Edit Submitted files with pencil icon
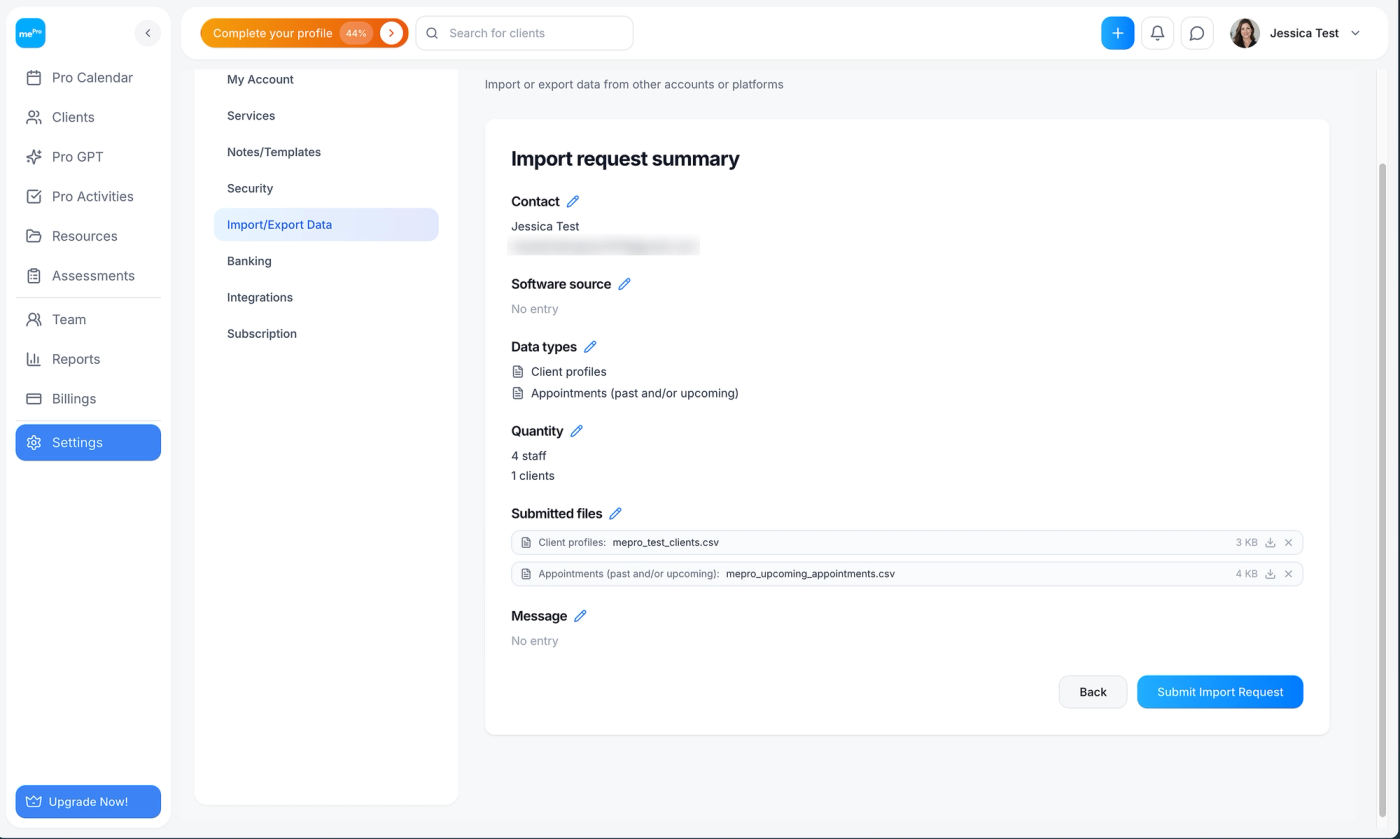1400x839 pixels. pos(615,513)
